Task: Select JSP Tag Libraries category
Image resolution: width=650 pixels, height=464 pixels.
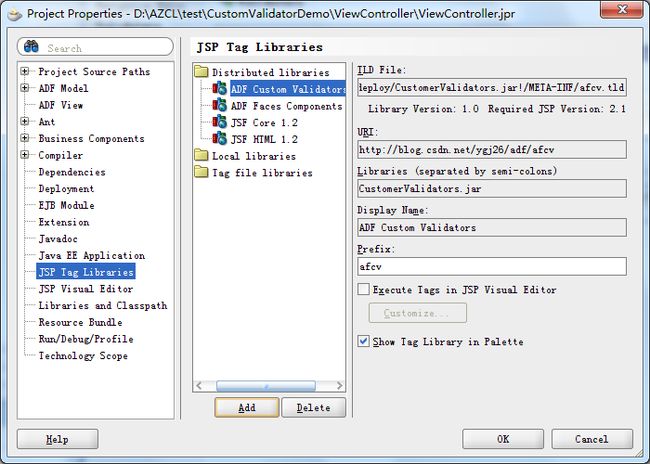Action: click(x=86, y=272)
